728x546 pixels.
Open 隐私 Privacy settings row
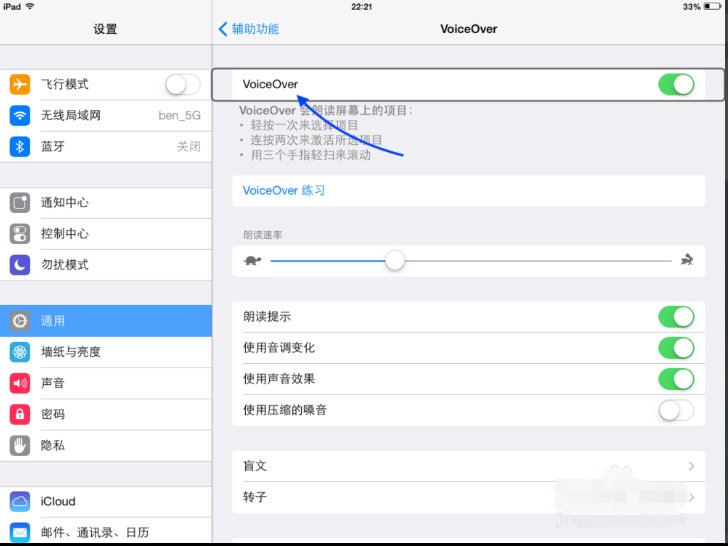click(x=106, y=446)
